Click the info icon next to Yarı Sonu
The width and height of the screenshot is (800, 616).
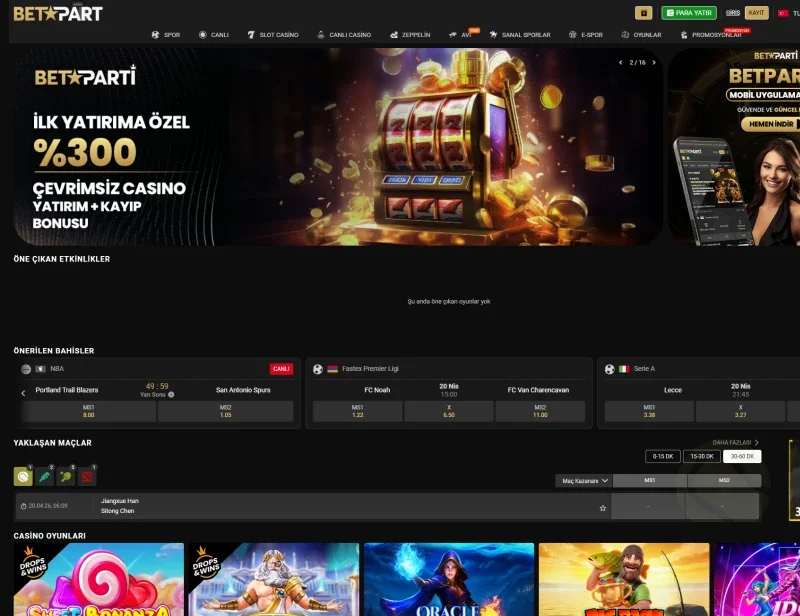(171, 395)
